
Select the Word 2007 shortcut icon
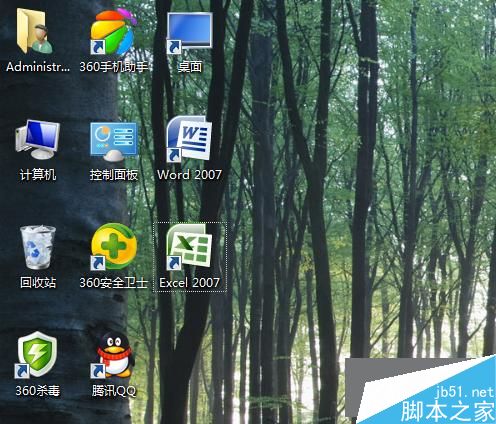click(x=189, y=139)
